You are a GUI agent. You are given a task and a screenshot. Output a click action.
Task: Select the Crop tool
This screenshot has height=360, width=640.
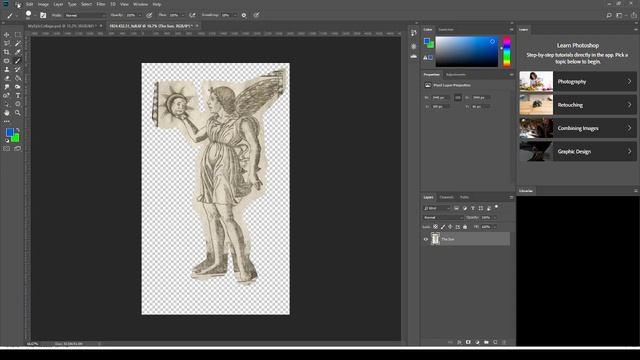coord(7,52)
